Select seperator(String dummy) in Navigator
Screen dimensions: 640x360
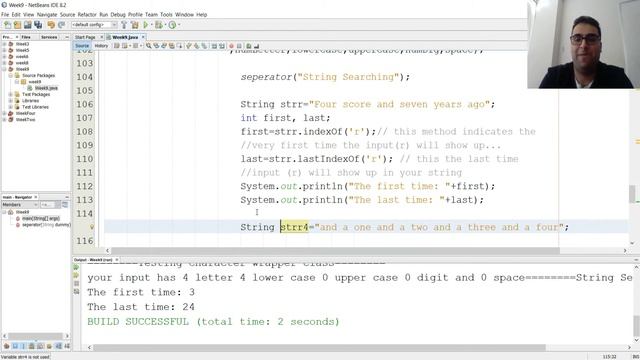[x=46, y=225]
